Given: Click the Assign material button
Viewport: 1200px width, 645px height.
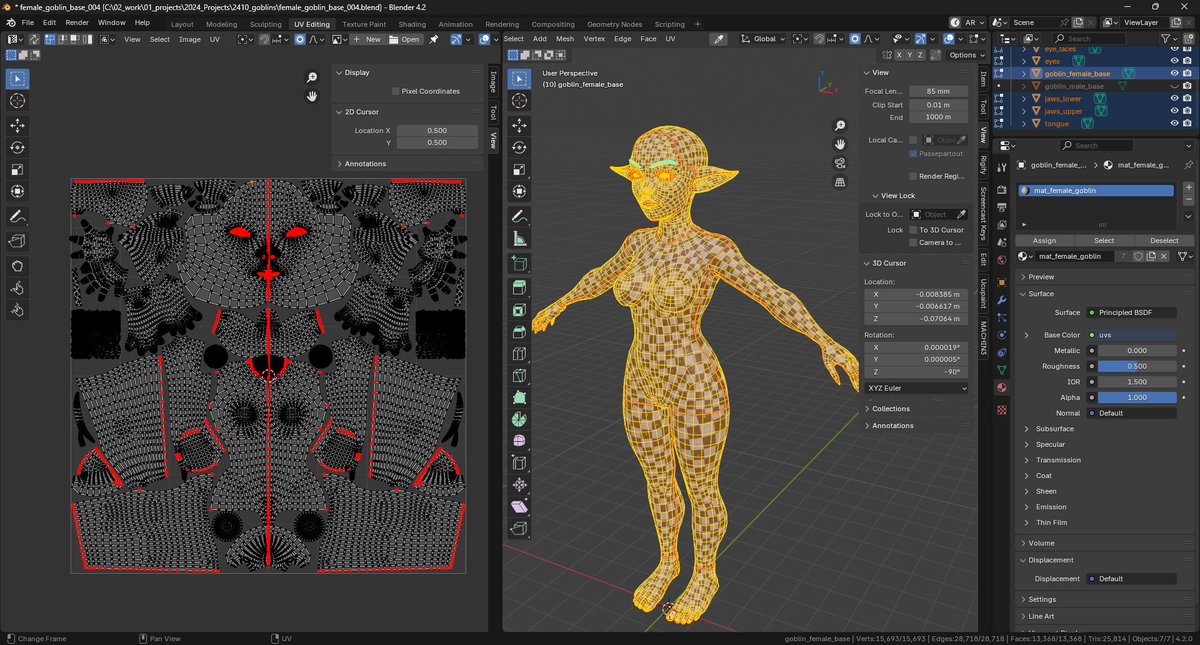Looking at the screenshot, I should [x=1044, y=240].
